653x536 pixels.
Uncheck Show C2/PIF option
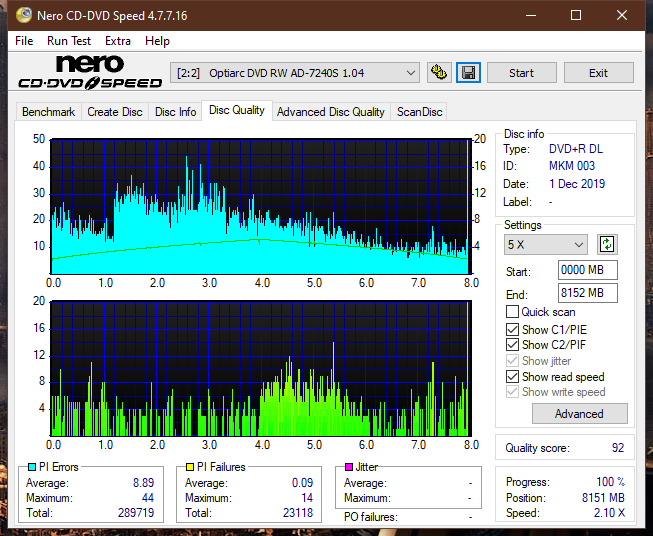512,345
